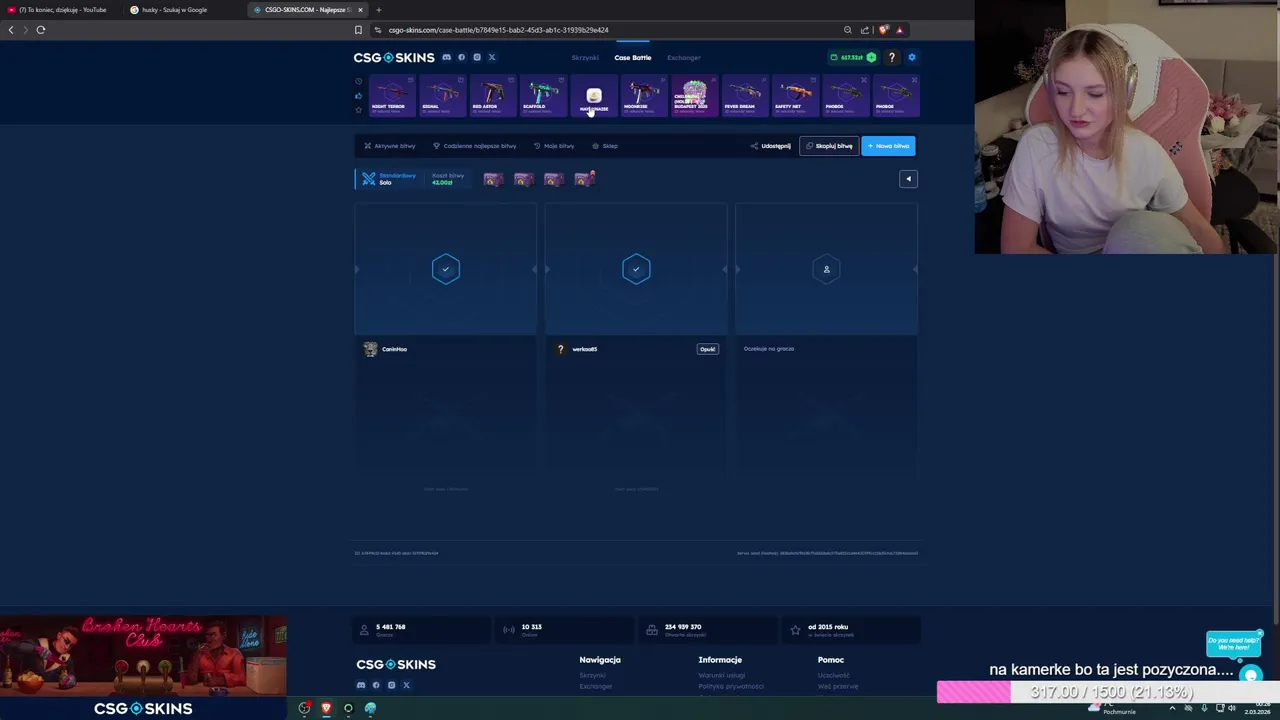Viewport: 1280px width, 720px height.
Task: Open the Brave shields icon
Action: coord(883,30)
